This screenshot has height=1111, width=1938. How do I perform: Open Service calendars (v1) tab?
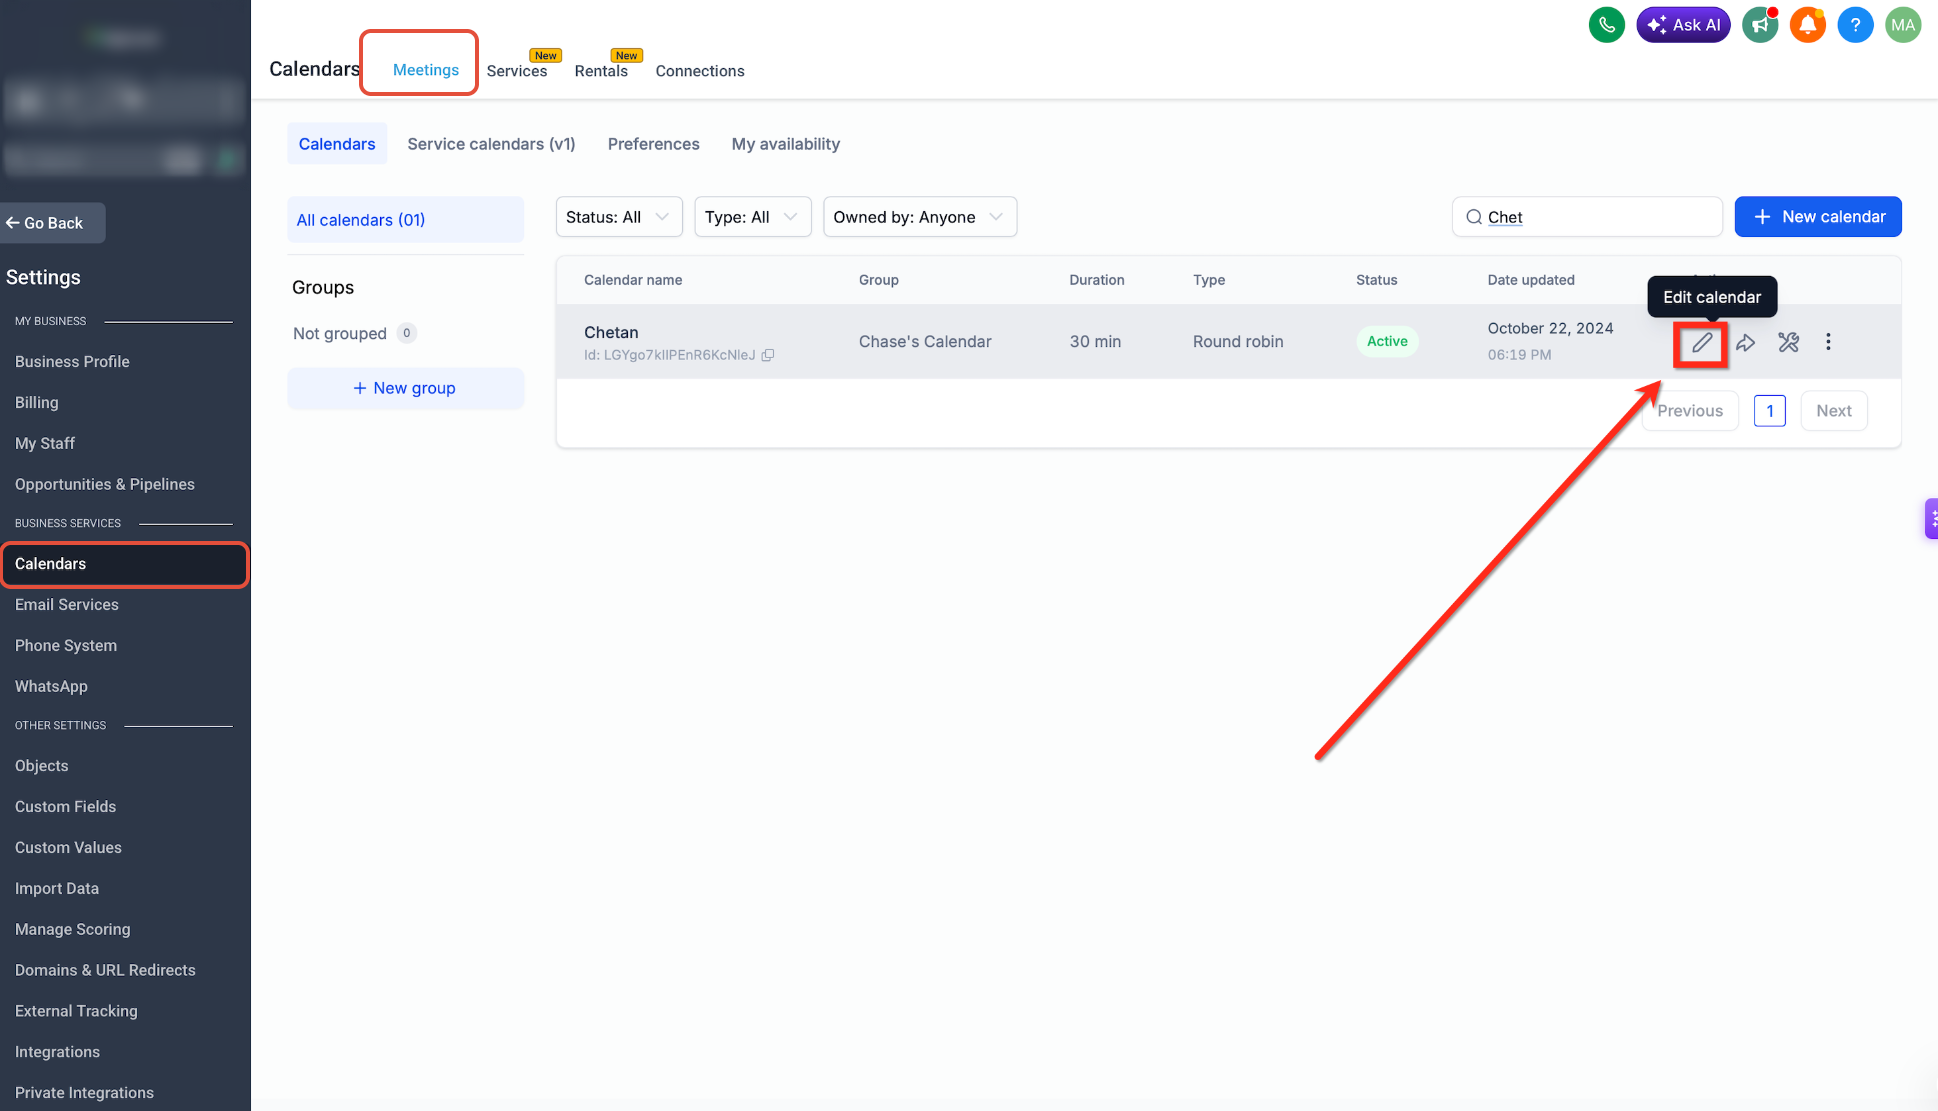tap(491, 144)
